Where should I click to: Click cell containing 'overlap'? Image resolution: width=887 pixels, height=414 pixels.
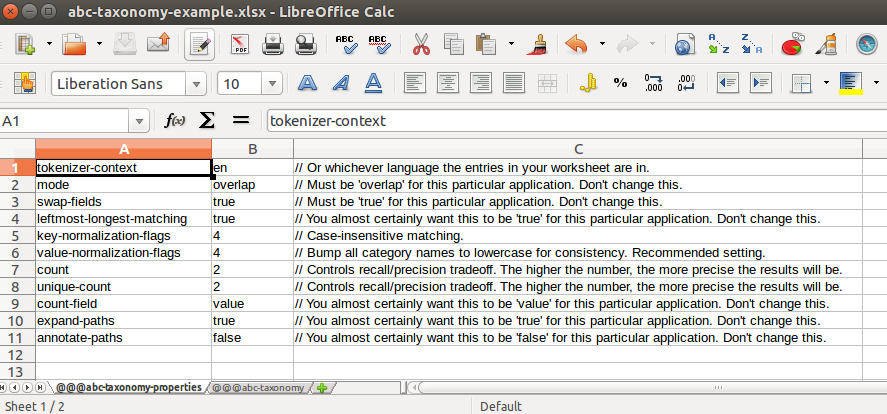[x=252, y=185]
